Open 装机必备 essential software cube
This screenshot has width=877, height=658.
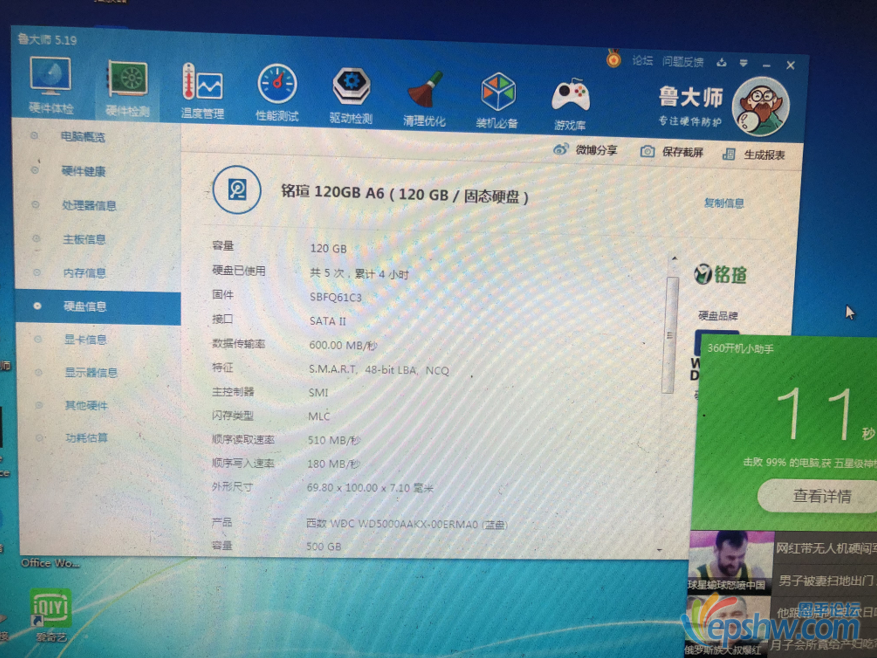coord(497,100)
